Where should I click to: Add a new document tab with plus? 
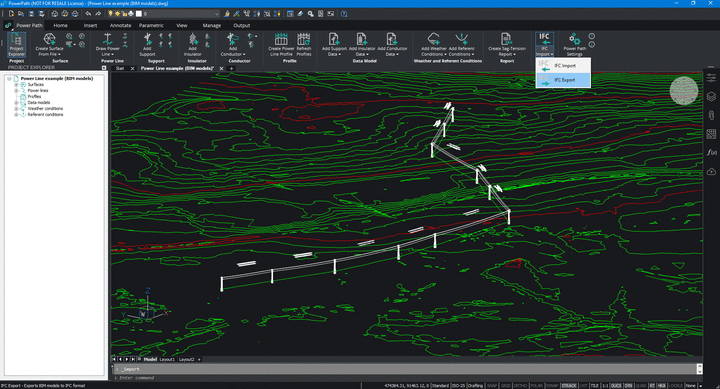coord(231,68)
